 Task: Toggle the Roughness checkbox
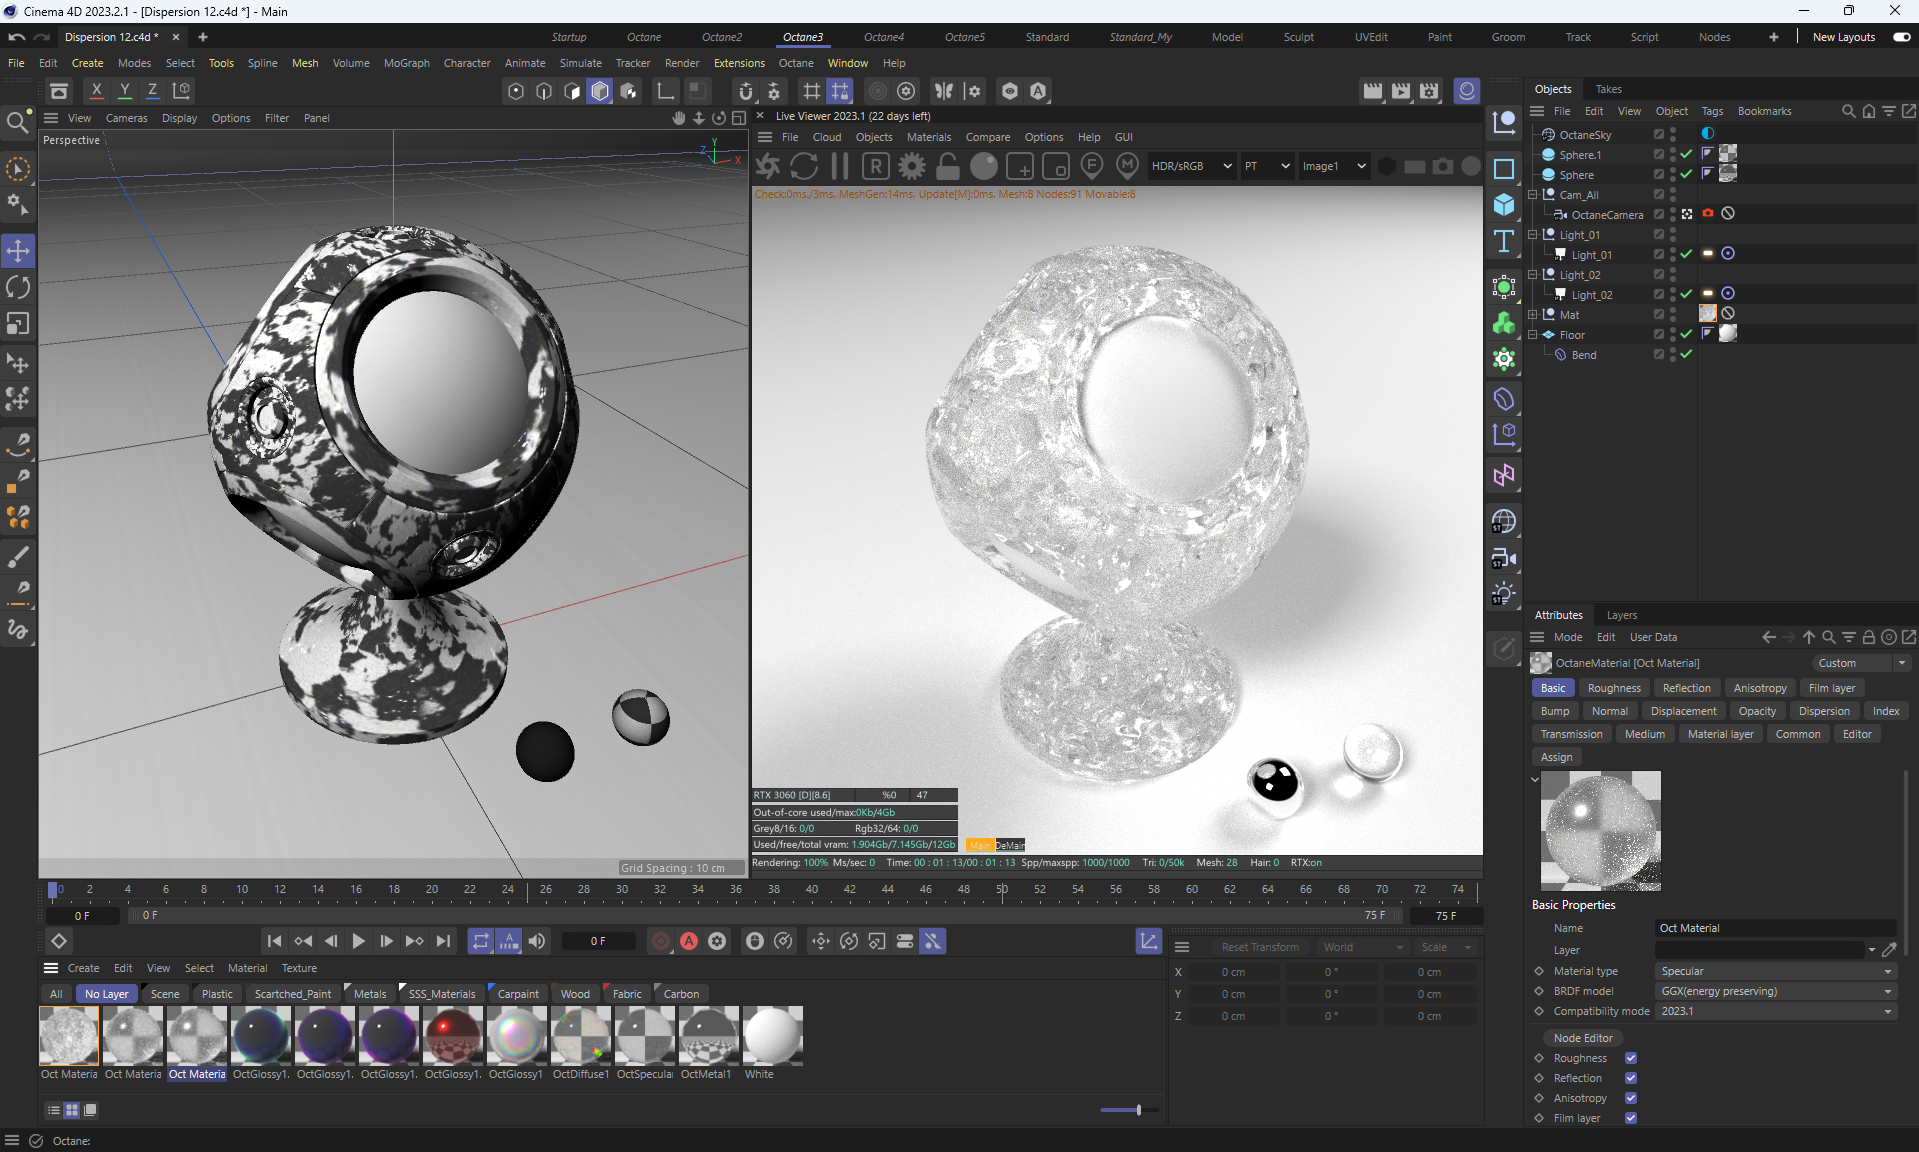point(1631,1058)
